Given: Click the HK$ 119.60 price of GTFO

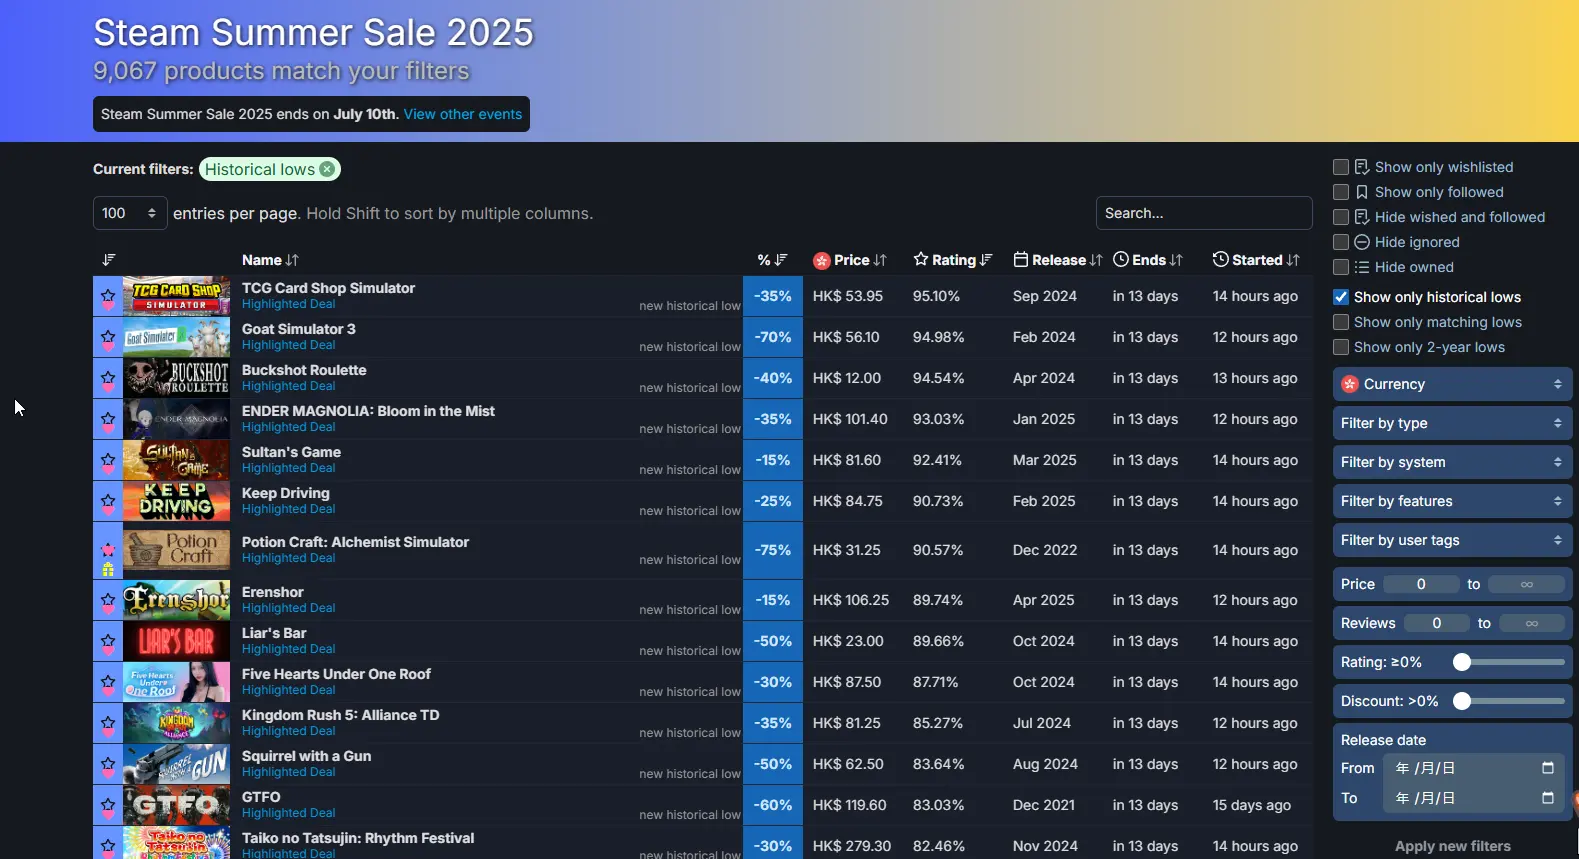Looking at the screenshot, I should [x=849, y=805].
